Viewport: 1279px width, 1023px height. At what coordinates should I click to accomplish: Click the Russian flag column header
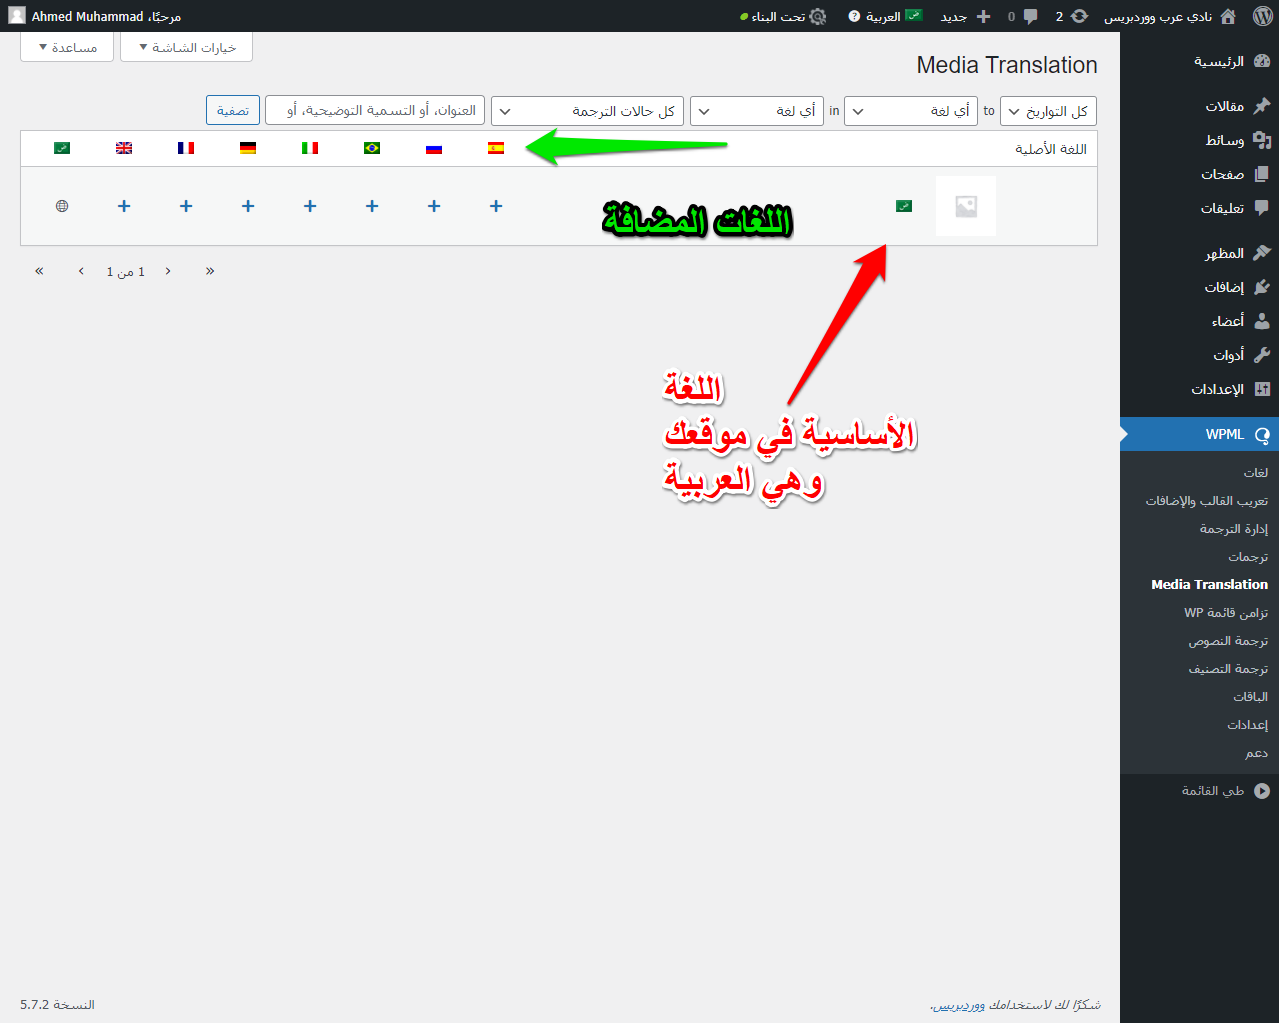pos(434,148)
